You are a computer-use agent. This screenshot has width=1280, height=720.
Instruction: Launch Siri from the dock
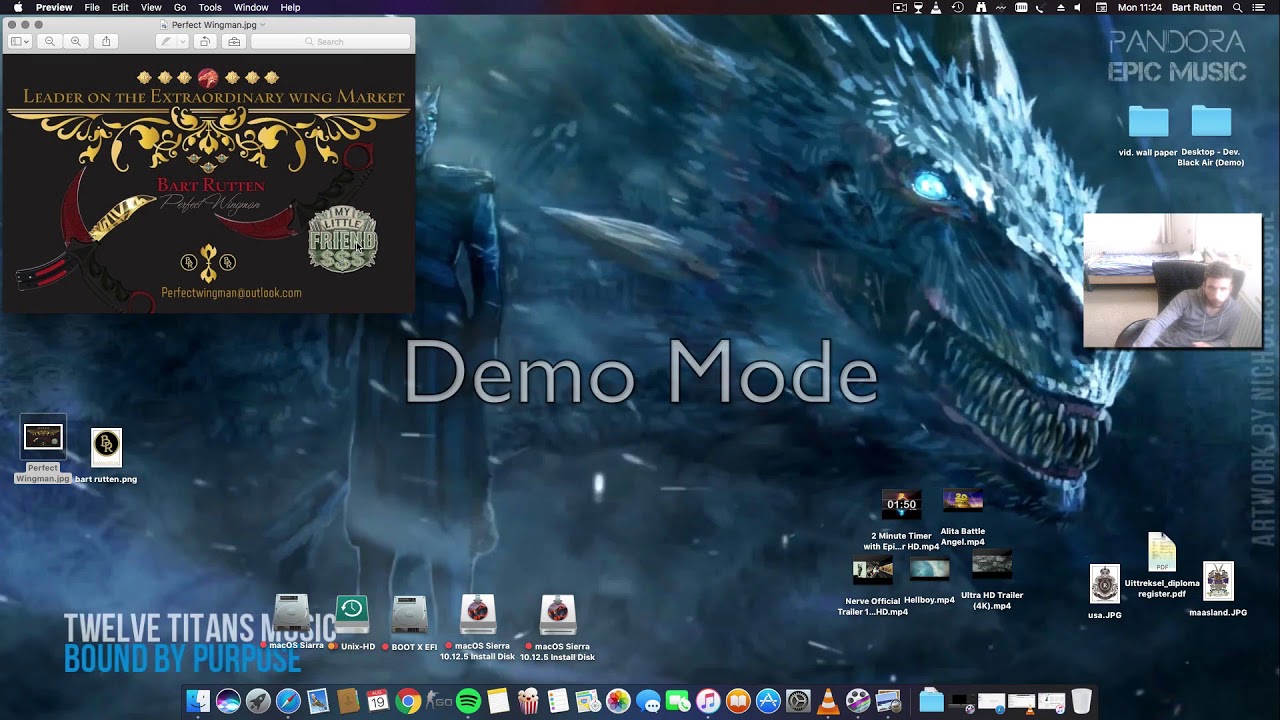tap(228, 702)
